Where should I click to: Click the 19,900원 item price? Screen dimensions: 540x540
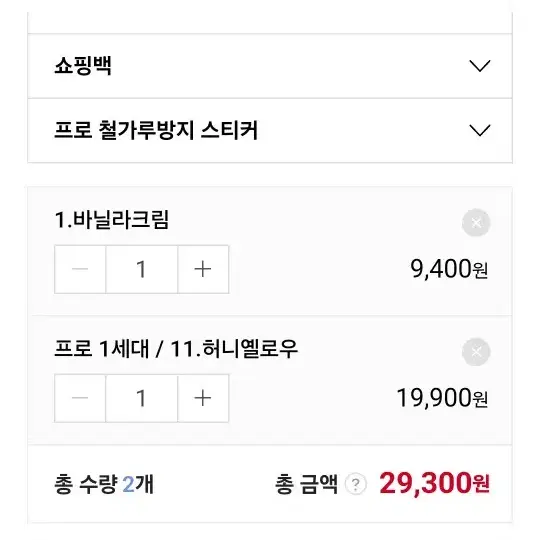coord(442,398)
